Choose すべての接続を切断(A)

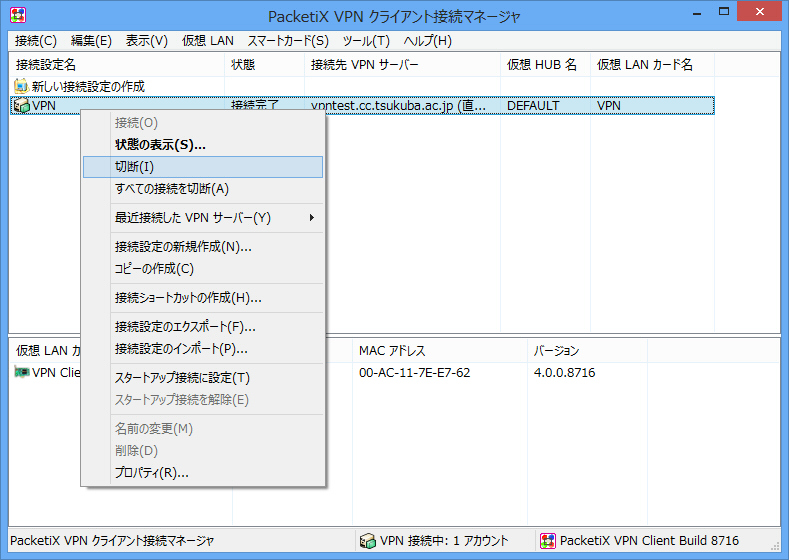click(203, 189)
